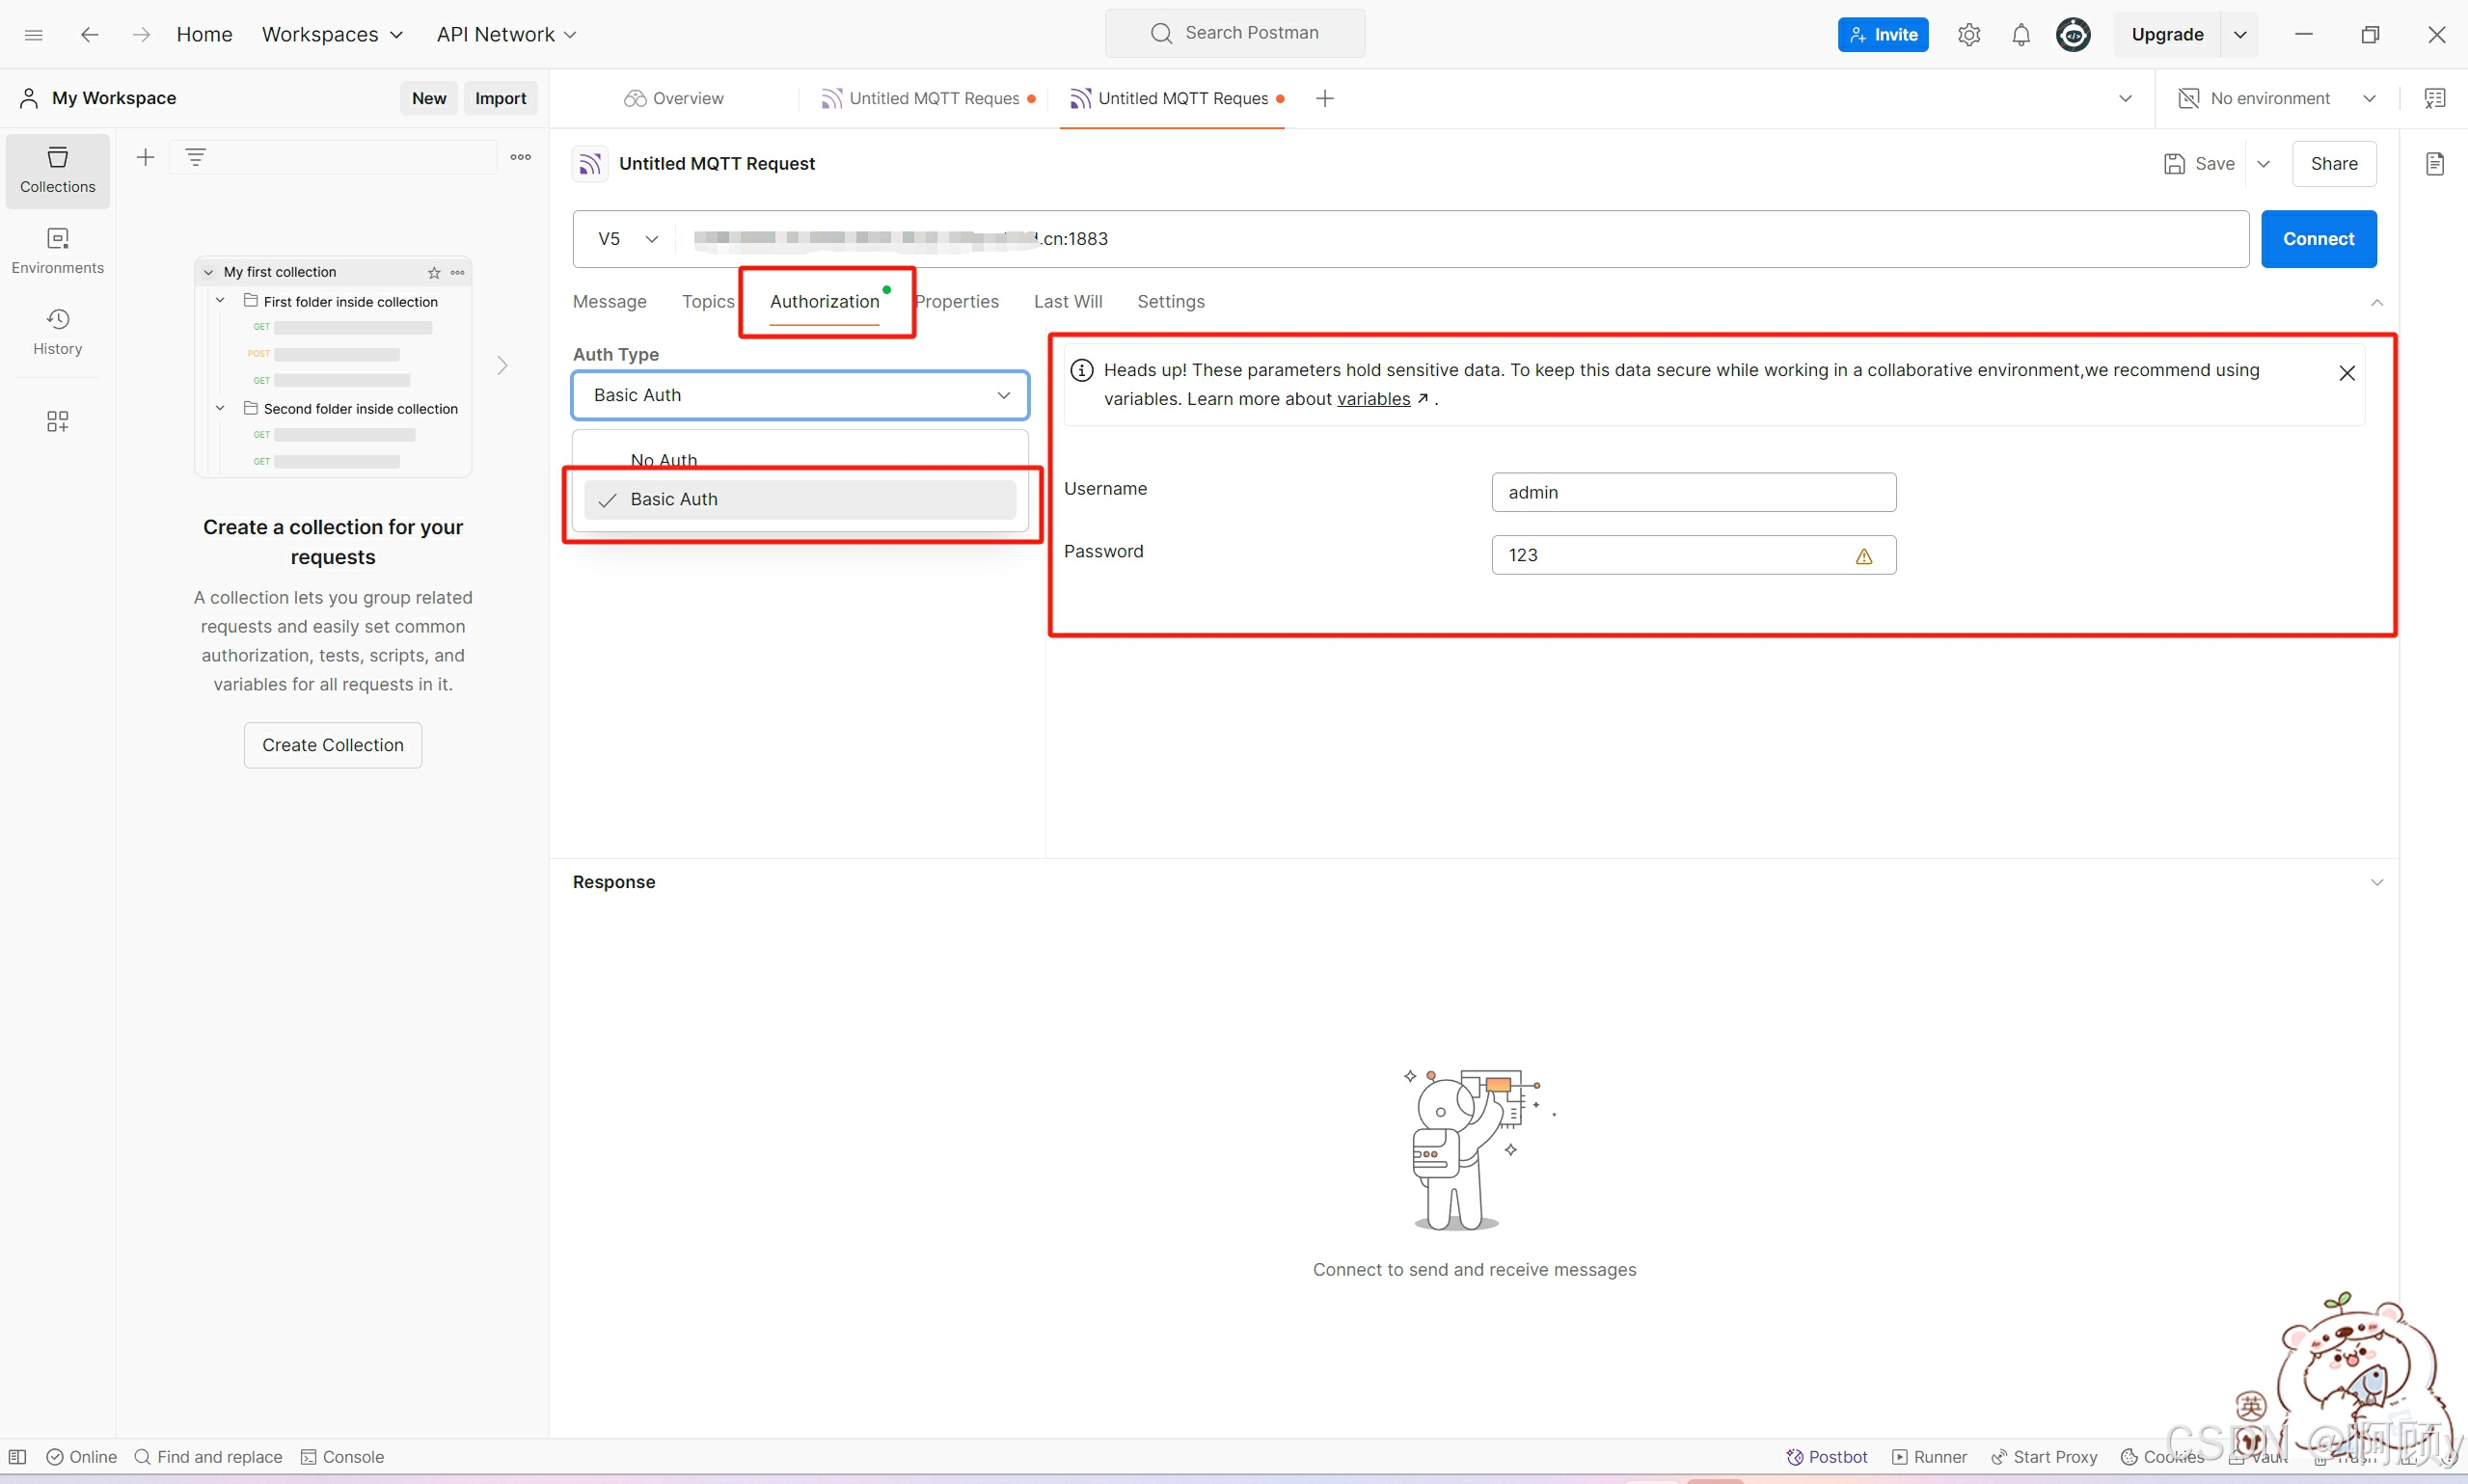
Task: Open the Console in the status bar
Action: point(342,1457)
